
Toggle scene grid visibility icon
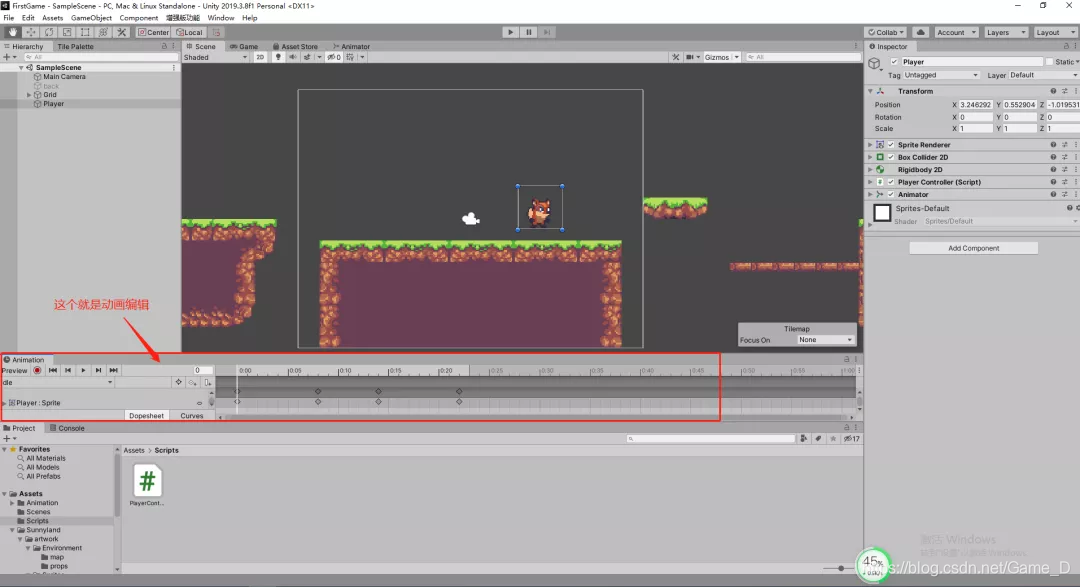coord(350,57)
